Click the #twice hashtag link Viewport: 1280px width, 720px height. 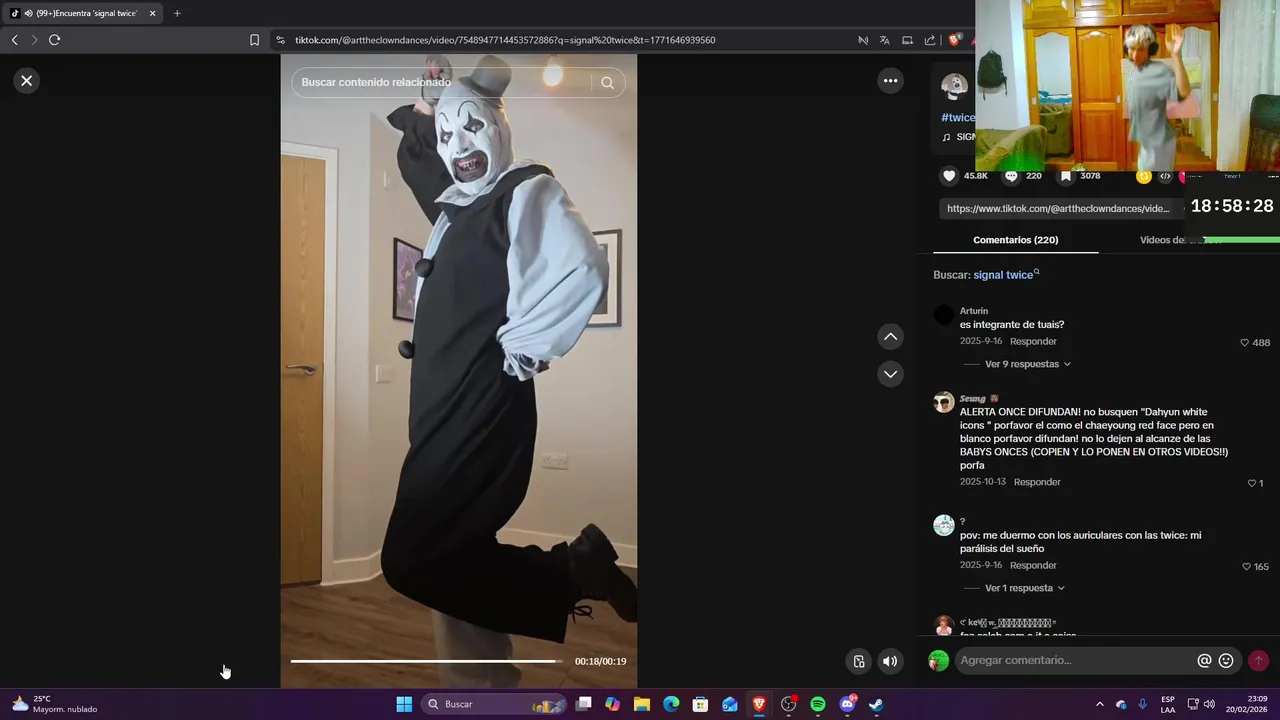point(957,117)
